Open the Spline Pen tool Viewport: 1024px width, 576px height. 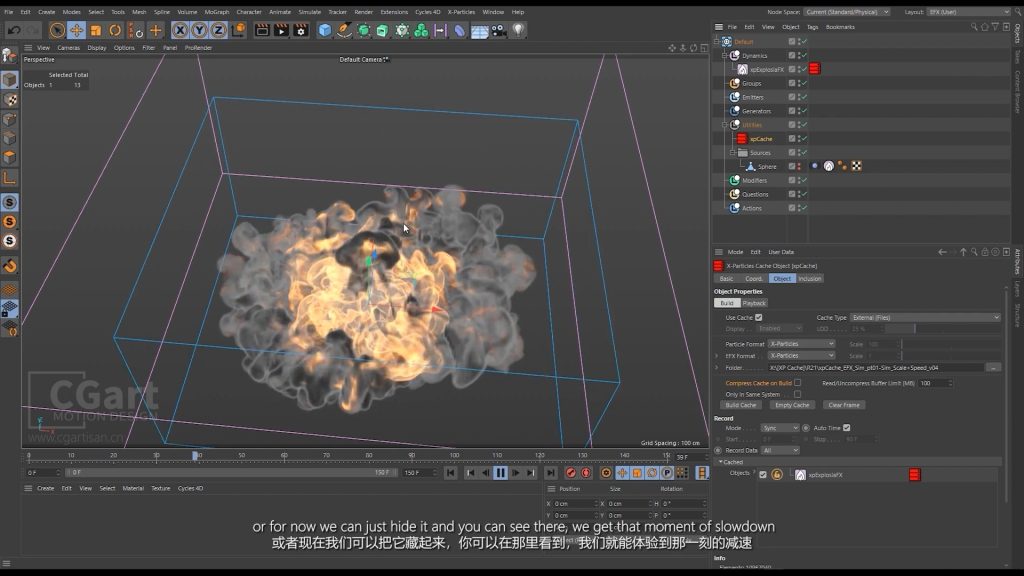coord(344,30)
